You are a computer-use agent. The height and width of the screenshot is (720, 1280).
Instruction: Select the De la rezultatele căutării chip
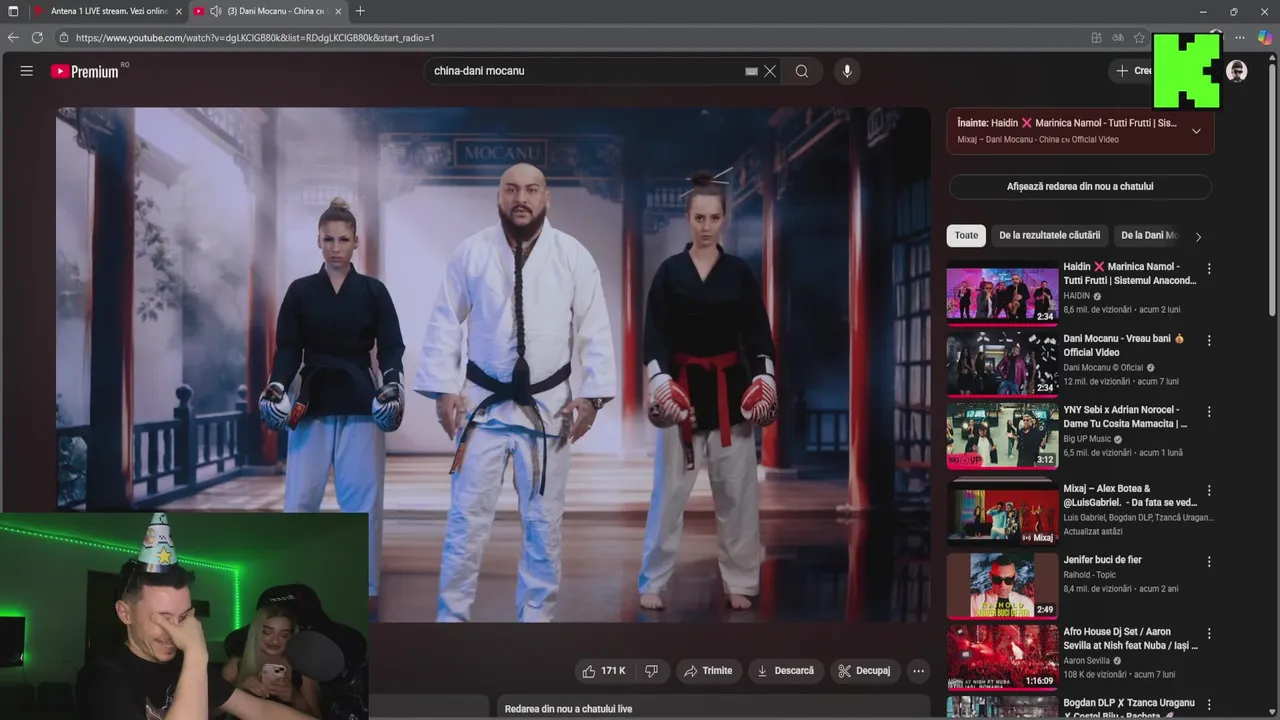1049,236
